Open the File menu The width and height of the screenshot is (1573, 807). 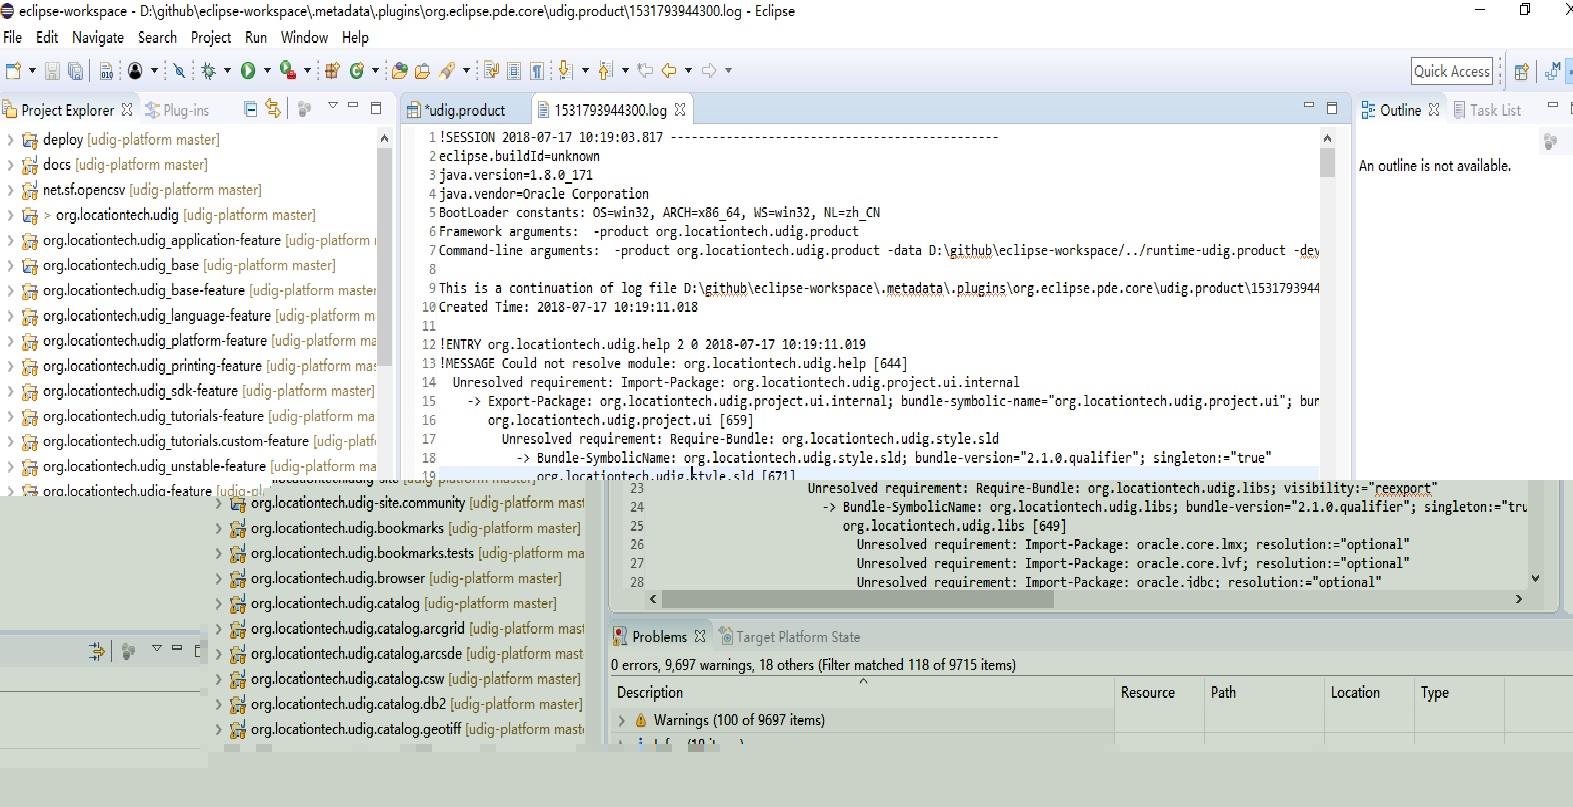click(12, 38)
